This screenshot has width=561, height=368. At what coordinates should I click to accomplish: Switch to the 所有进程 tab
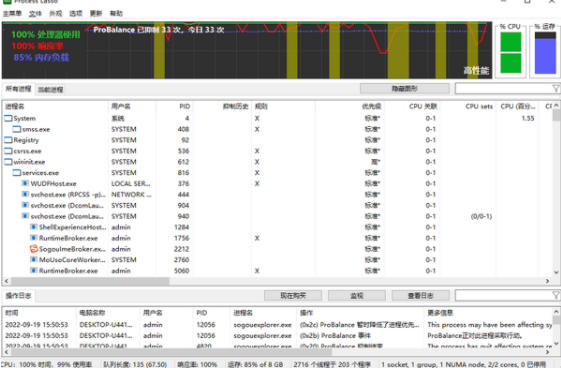pyautogui.click(x=18, y=89)
